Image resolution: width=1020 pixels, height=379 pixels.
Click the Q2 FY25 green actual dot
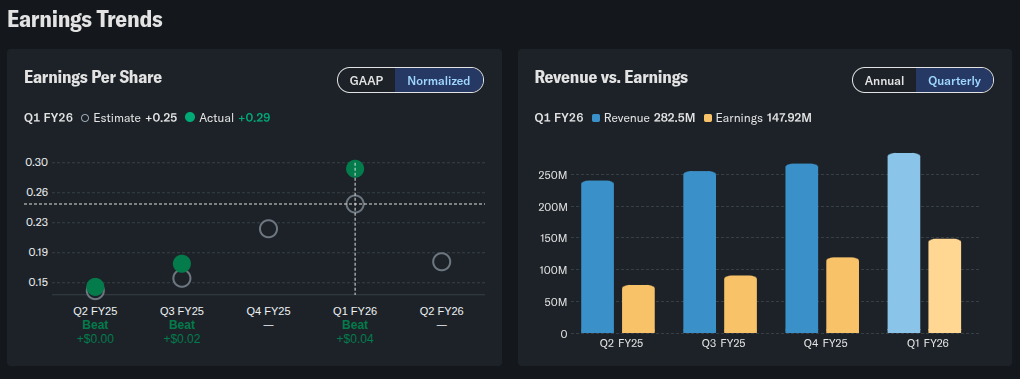pos(95,286)
